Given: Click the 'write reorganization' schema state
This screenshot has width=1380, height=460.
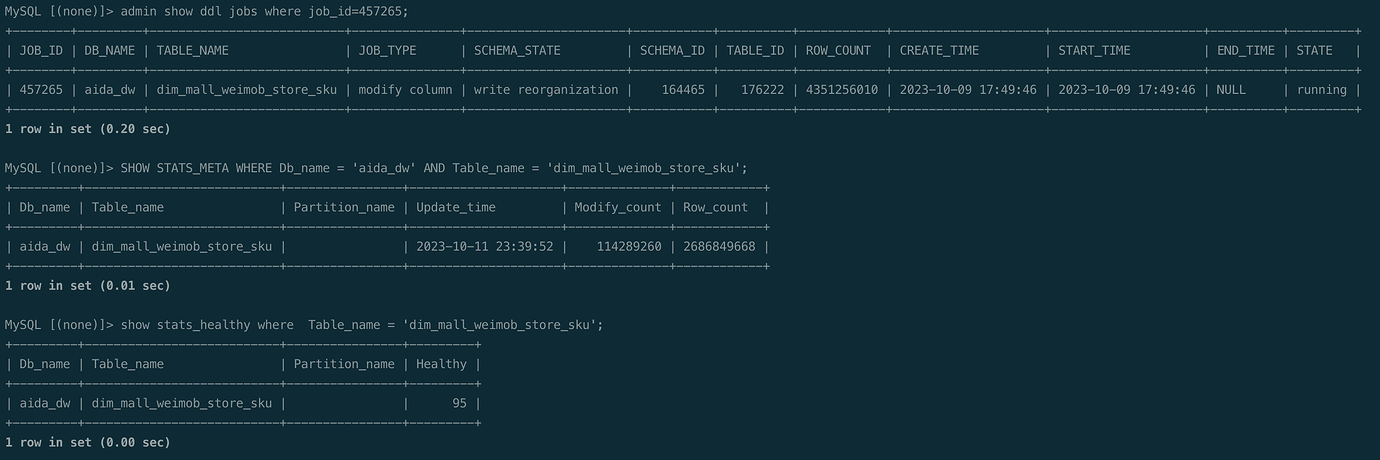Looking at the screenshot, I should [x=546, y=90].
